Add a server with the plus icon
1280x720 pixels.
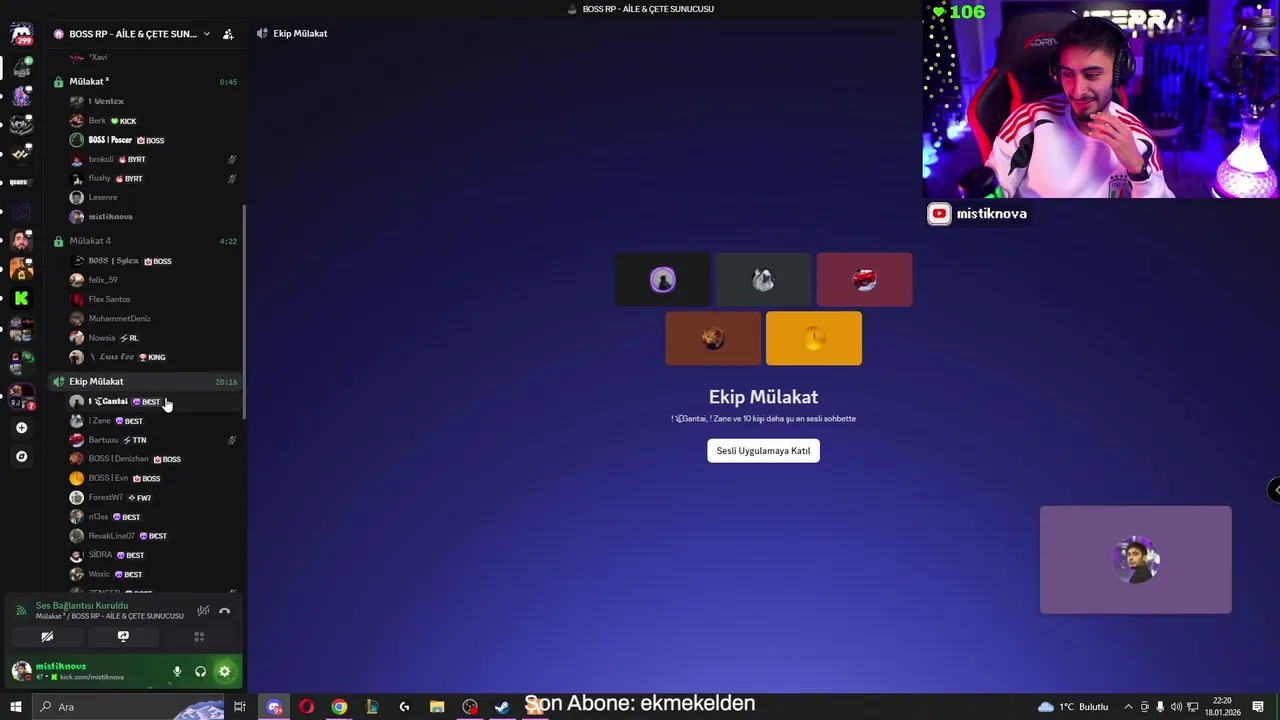[21, 428]
